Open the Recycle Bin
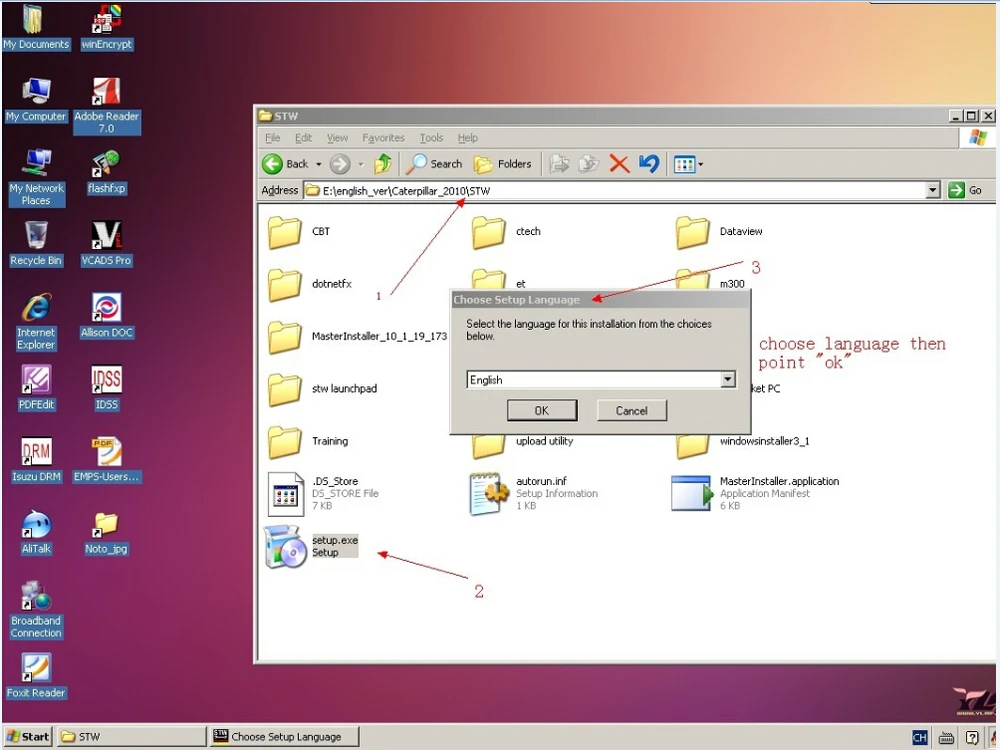This screenshot has width=1000, height=750. [36, 244]
